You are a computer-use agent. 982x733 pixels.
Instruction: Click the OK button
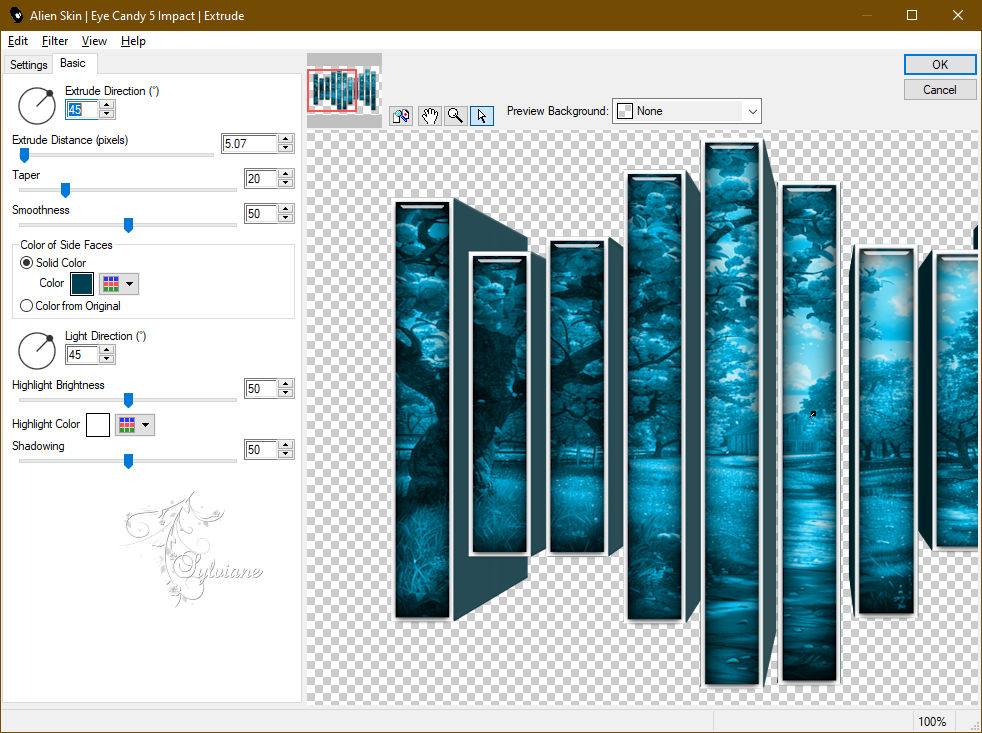coord(939,65)
